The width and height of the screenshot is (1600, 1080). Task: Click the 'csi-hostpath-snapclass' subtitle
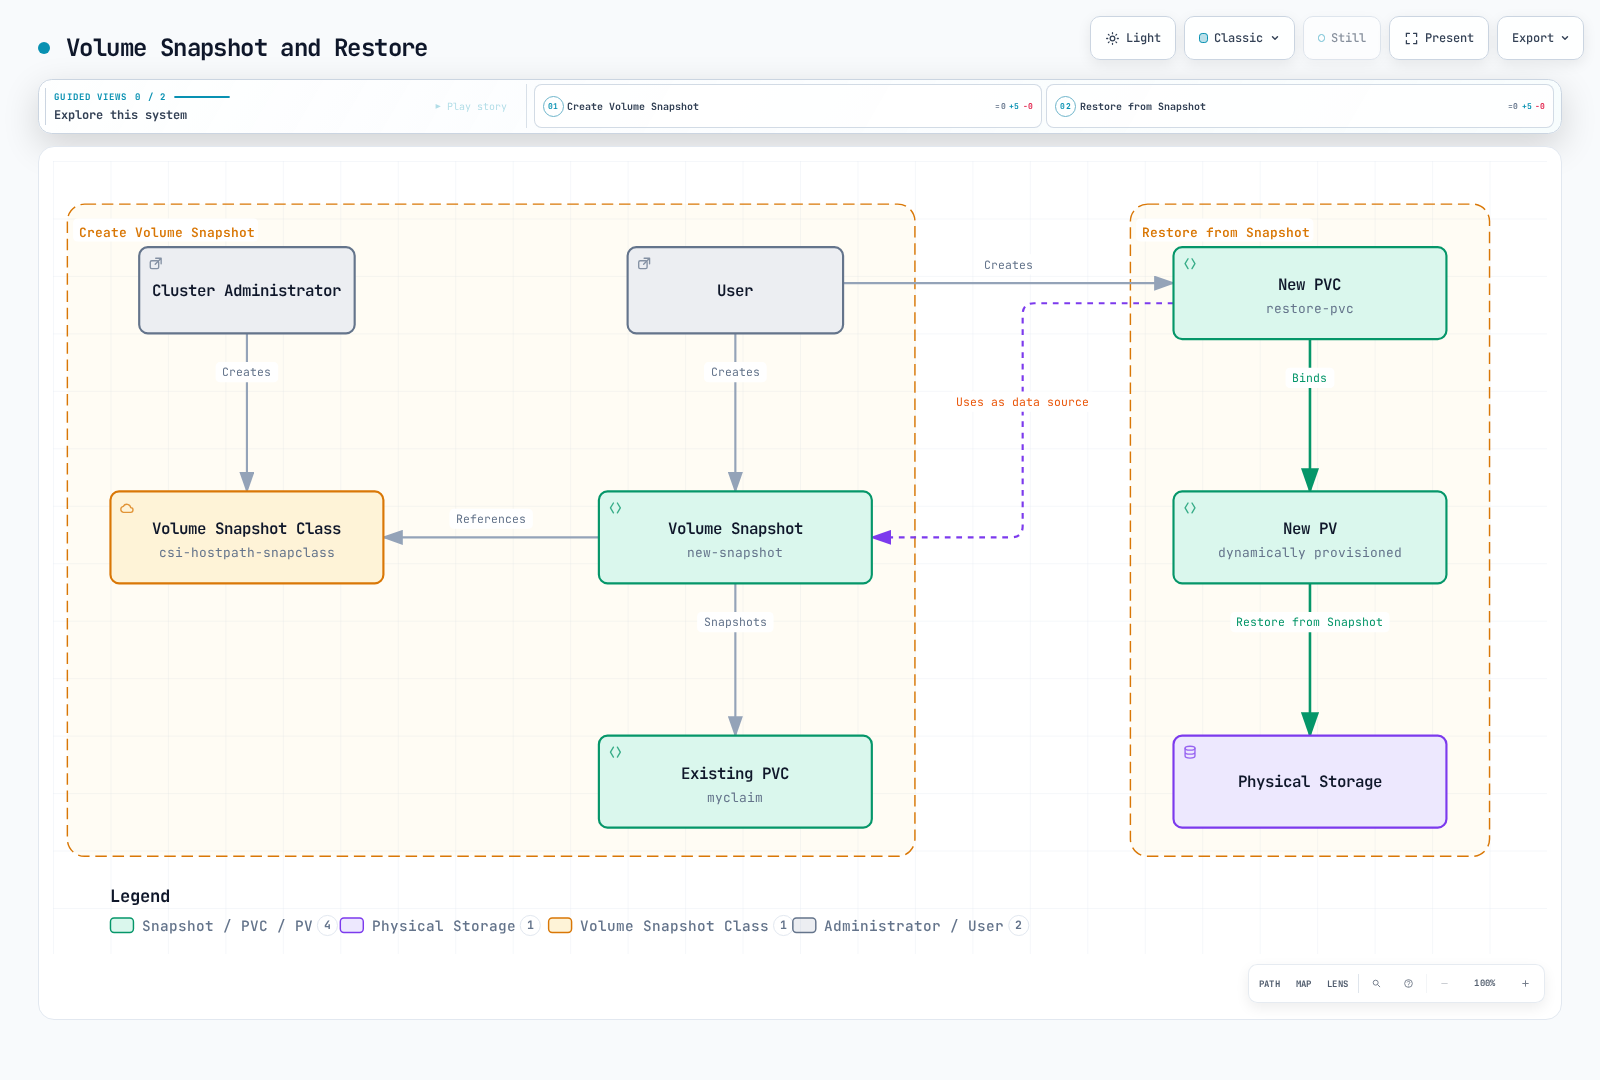pos(247,553)
